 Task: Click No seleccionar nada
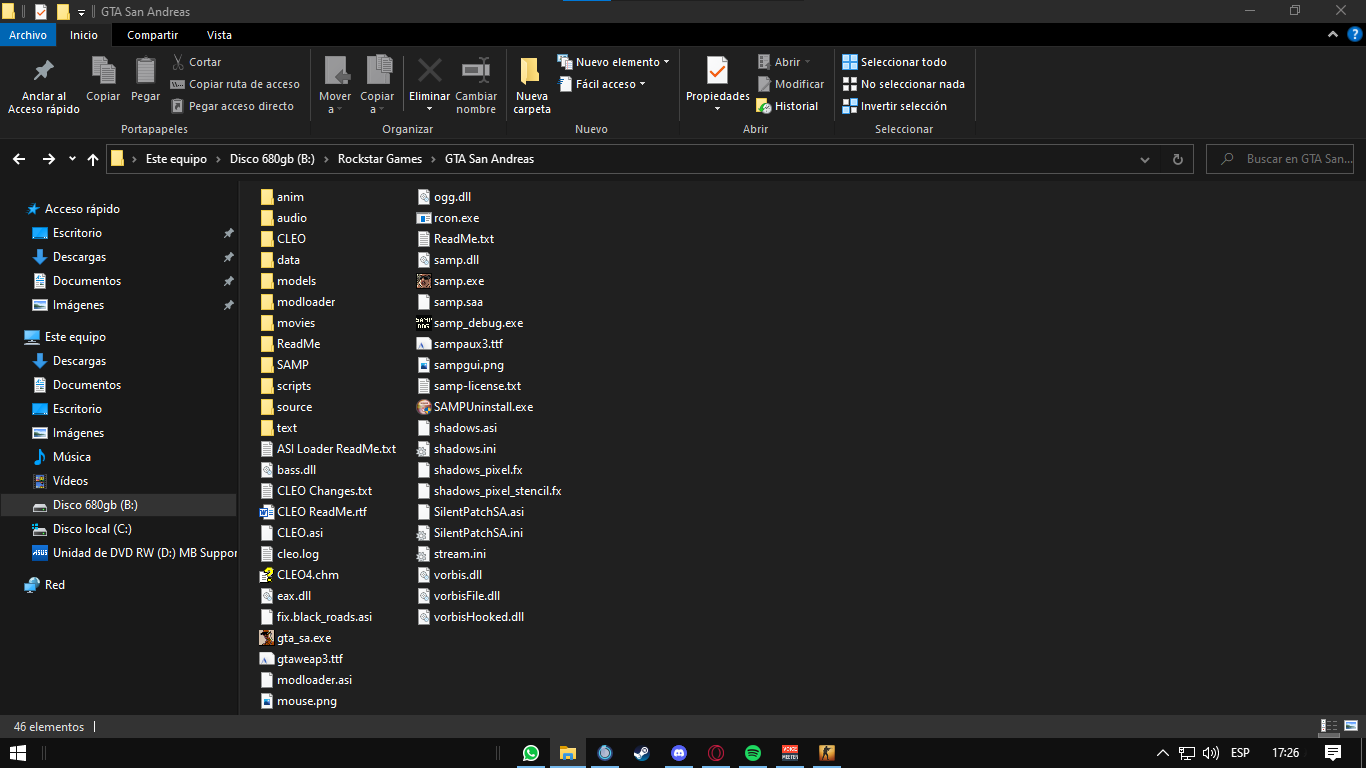click(903, 84)
